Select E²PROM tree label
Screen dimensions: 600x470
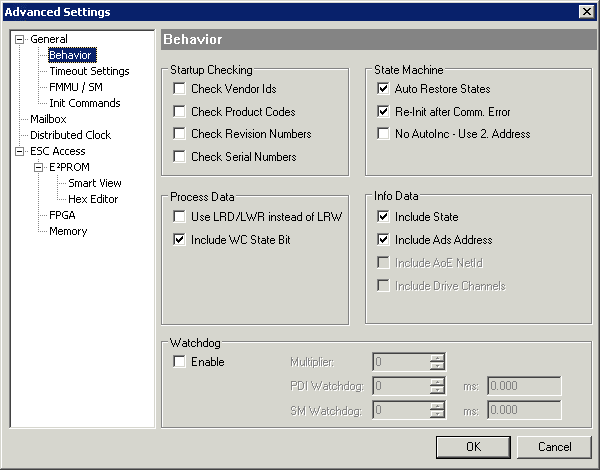point(69,167)
